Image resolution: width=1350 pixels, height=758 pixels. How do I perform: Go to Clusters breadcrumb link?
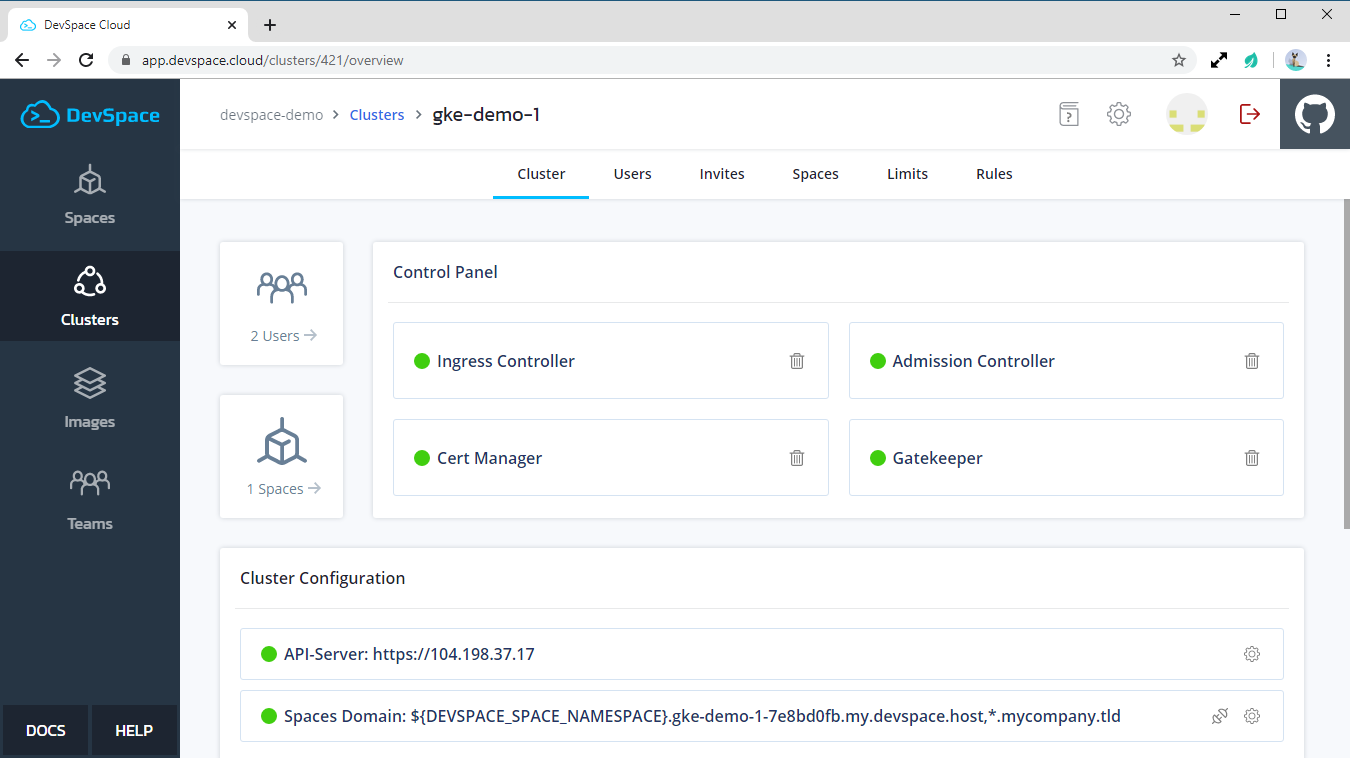377,115
